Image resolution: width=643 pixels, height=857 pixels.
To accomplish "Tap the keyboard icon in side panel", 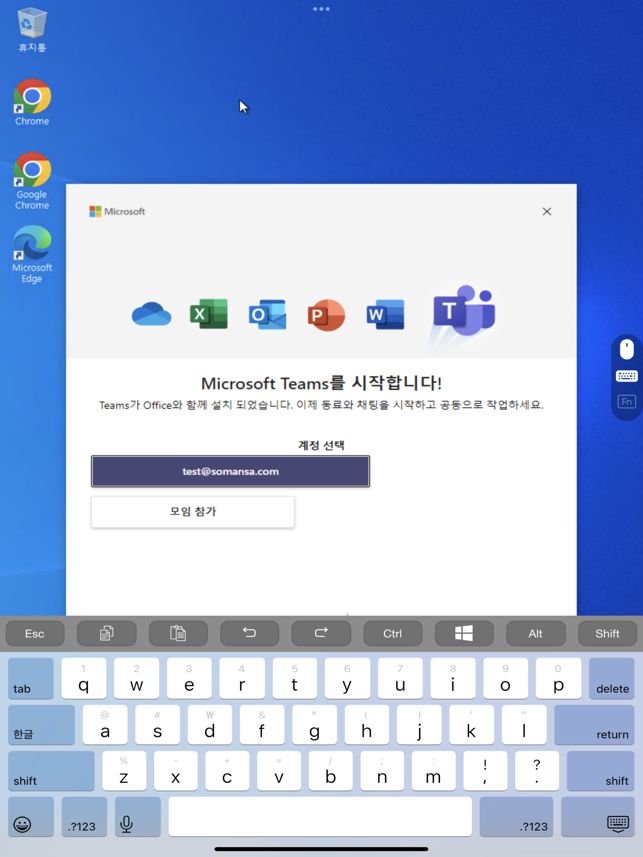I will tap(627, 376).
